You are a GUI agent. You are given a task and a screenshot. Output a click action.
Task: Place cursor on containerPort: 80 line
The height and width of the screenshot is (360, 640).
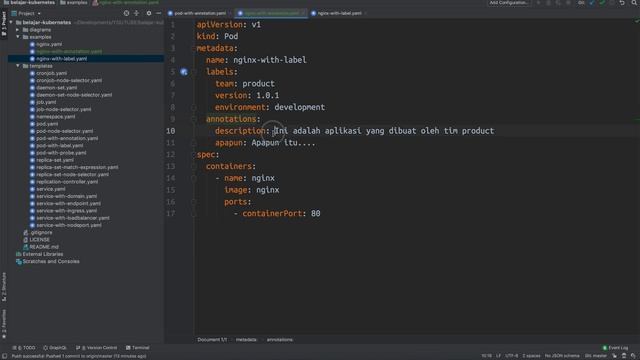tap(281, 213)
